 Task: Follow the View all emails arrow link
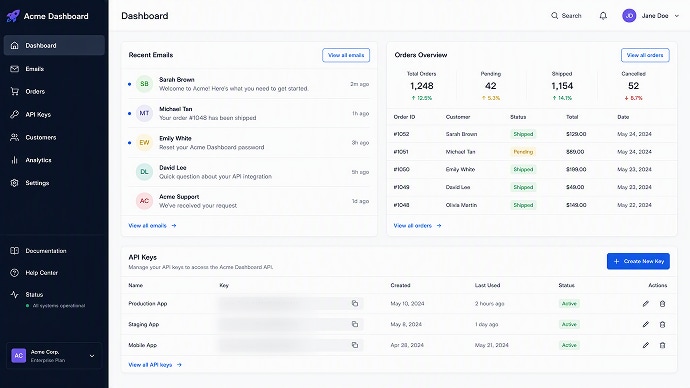point(152,226)
